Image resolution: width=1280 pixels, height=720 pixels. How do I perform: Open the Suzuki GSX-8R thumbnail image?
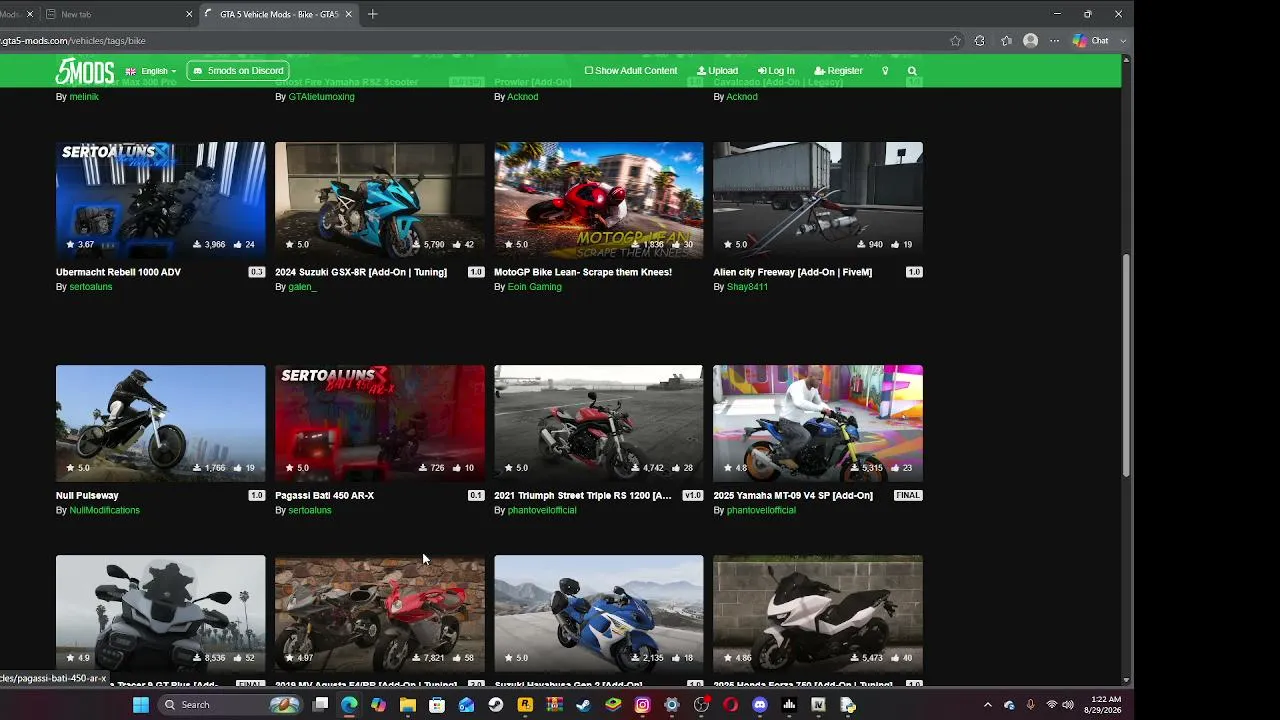coord(380,200)
